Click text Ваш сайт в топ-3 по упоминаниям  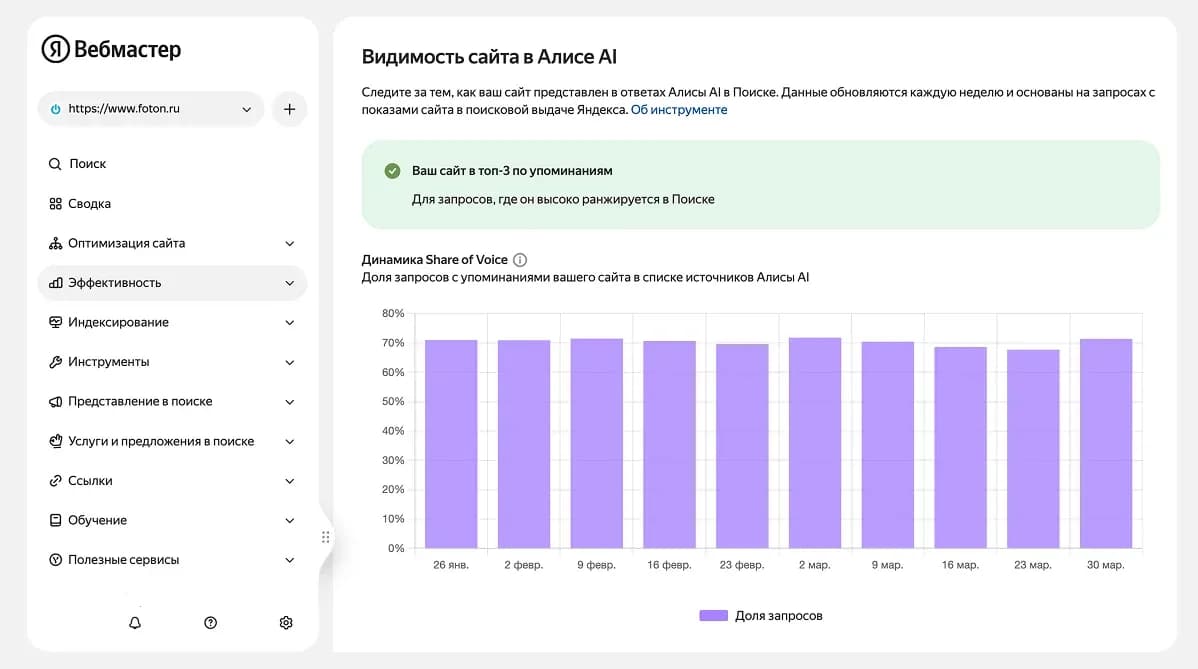512,171
